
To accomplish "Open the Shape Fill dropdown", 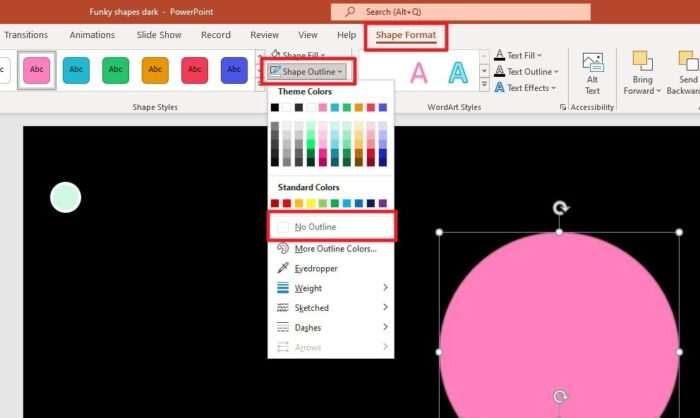I will (x=298, y=54).
